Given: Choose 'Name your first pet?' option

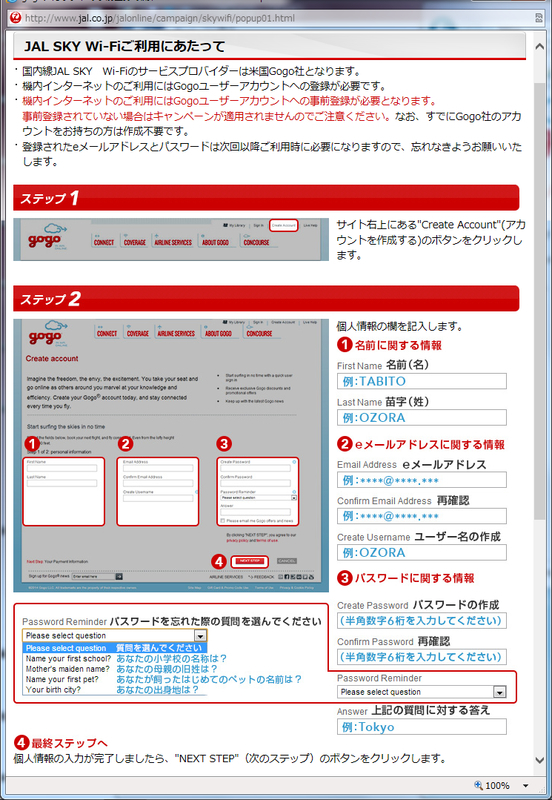Looking at the screenshot, I should click(62, 680).
